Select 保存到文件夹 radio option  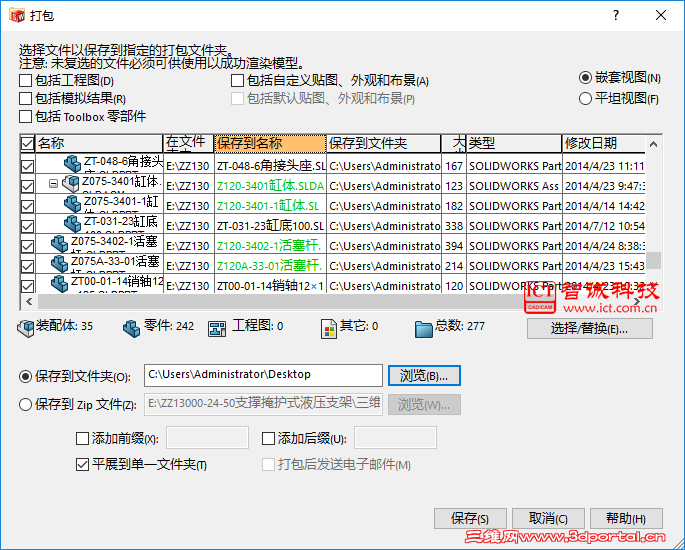point(25,376)
